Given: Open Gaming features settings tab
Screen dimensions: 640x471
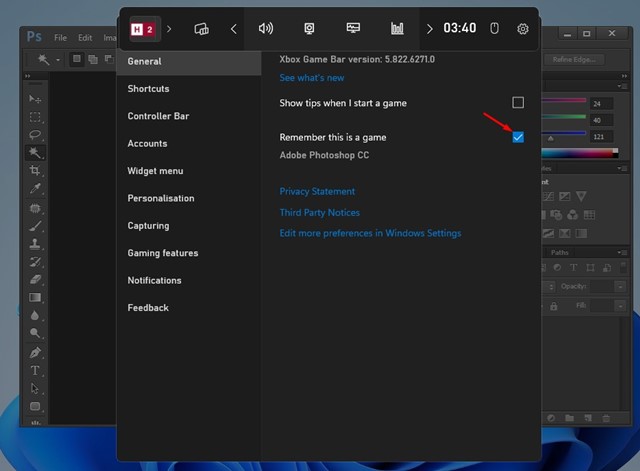Looking at the screenshot, I should [189, 253].
